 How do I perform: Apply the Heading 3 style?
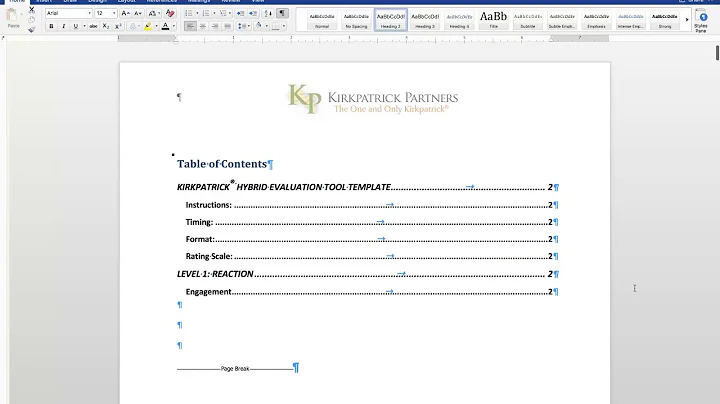coord(425,20)
